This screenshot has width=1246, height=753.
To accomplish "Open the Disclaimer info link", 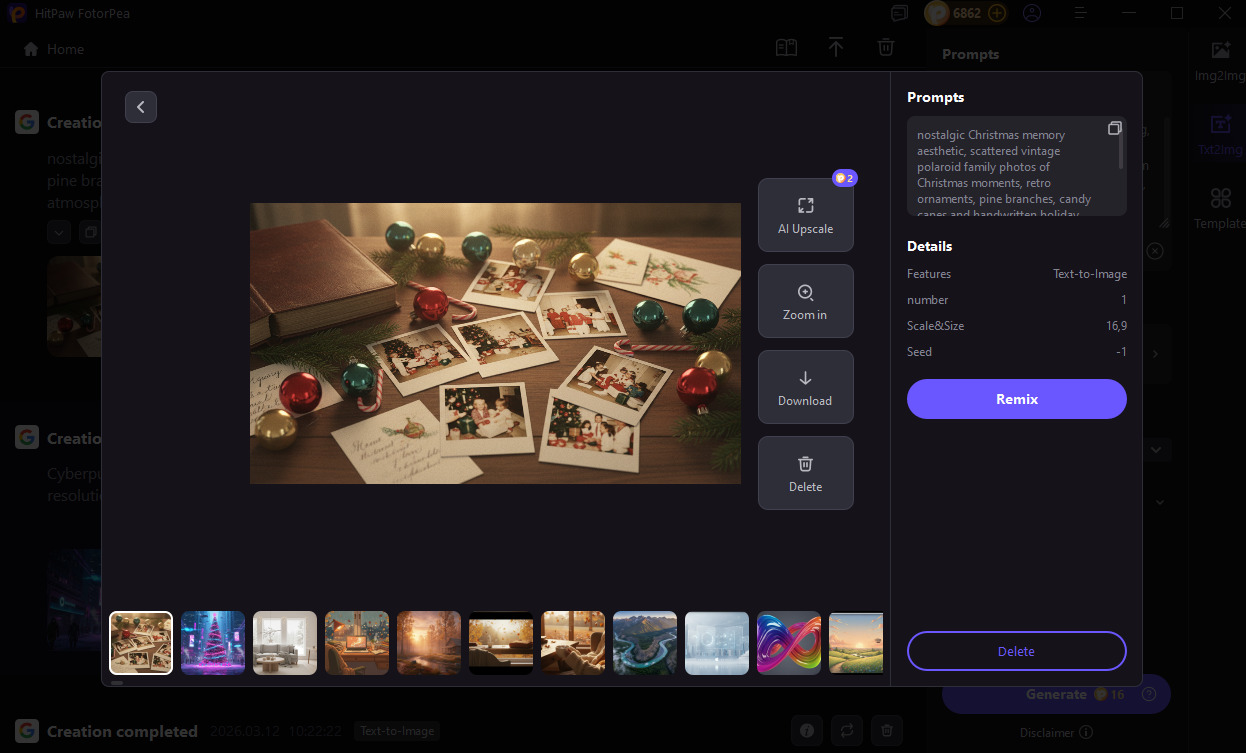I will coord(1056,732).
